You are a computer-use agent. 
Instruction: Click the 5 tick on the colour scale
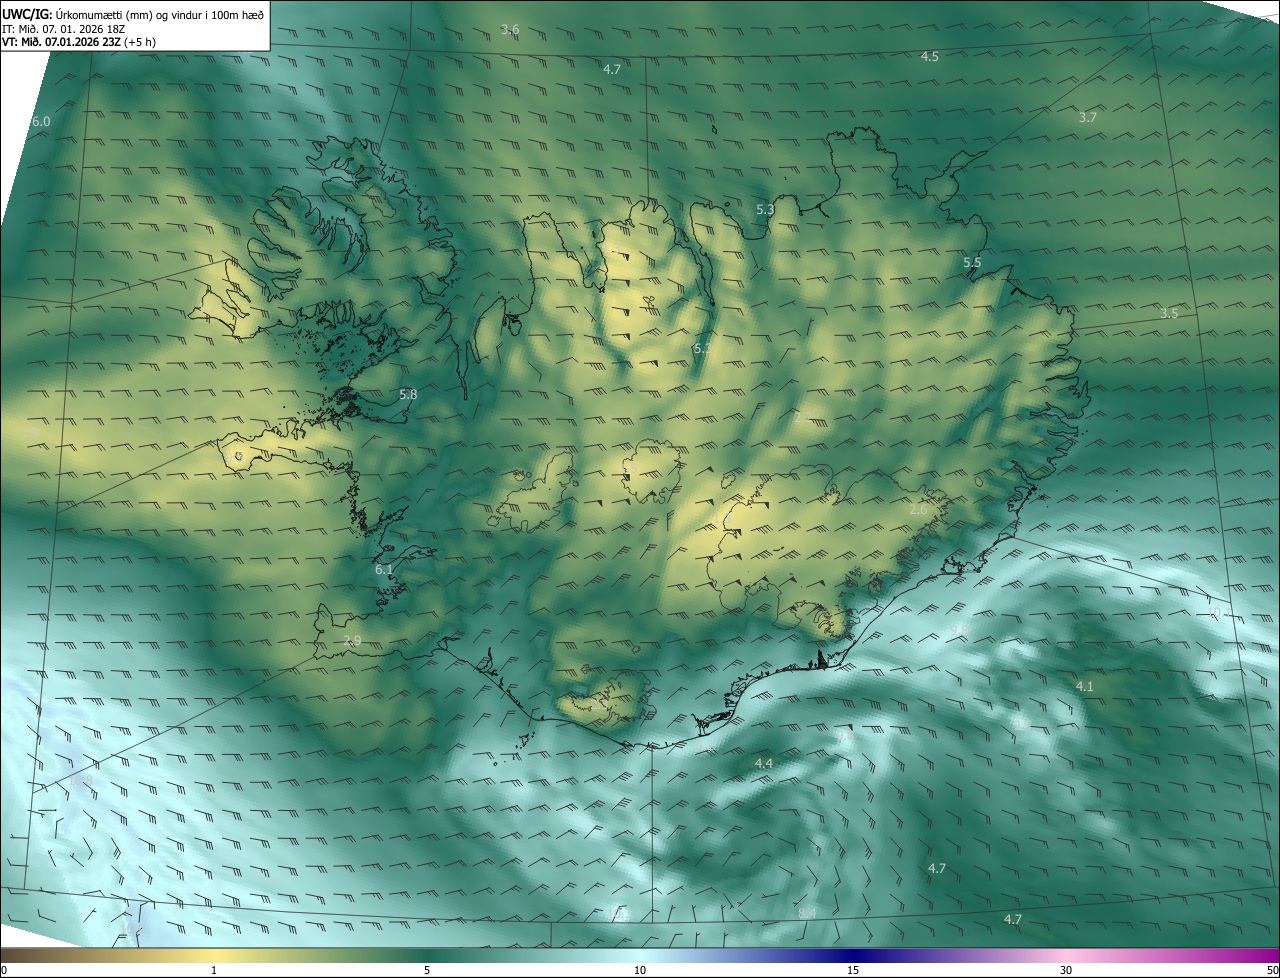click(427, 970)
